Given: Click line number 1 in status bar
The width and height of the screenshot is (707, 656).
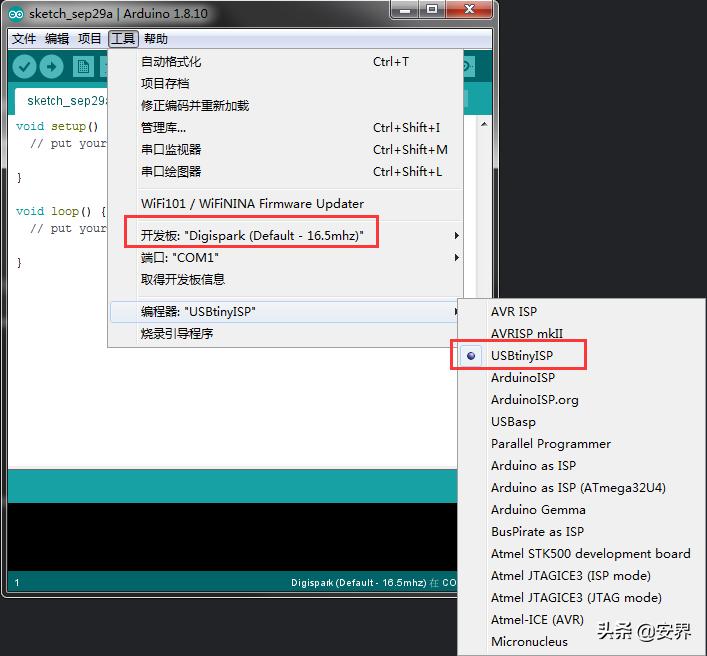Looking at the screenshot, I should pos(17,583).
